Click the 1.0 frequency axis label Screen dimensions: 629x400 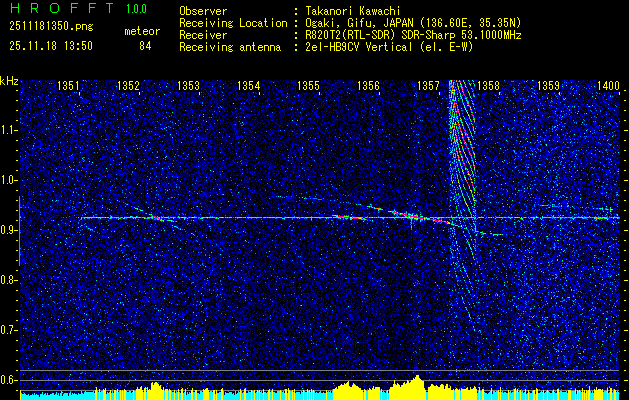click(9, 180)
